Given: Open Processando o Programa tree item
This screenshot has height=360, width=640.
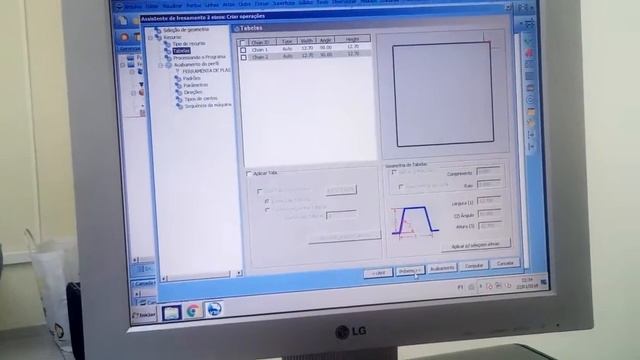Looking at the screenshot, I should click(x=199, y=58).
